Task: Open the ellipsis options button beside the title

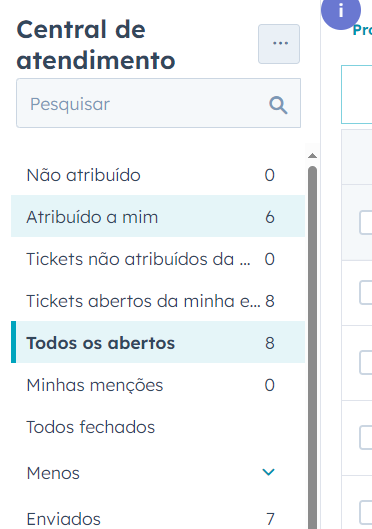Action: click(279, 44)
